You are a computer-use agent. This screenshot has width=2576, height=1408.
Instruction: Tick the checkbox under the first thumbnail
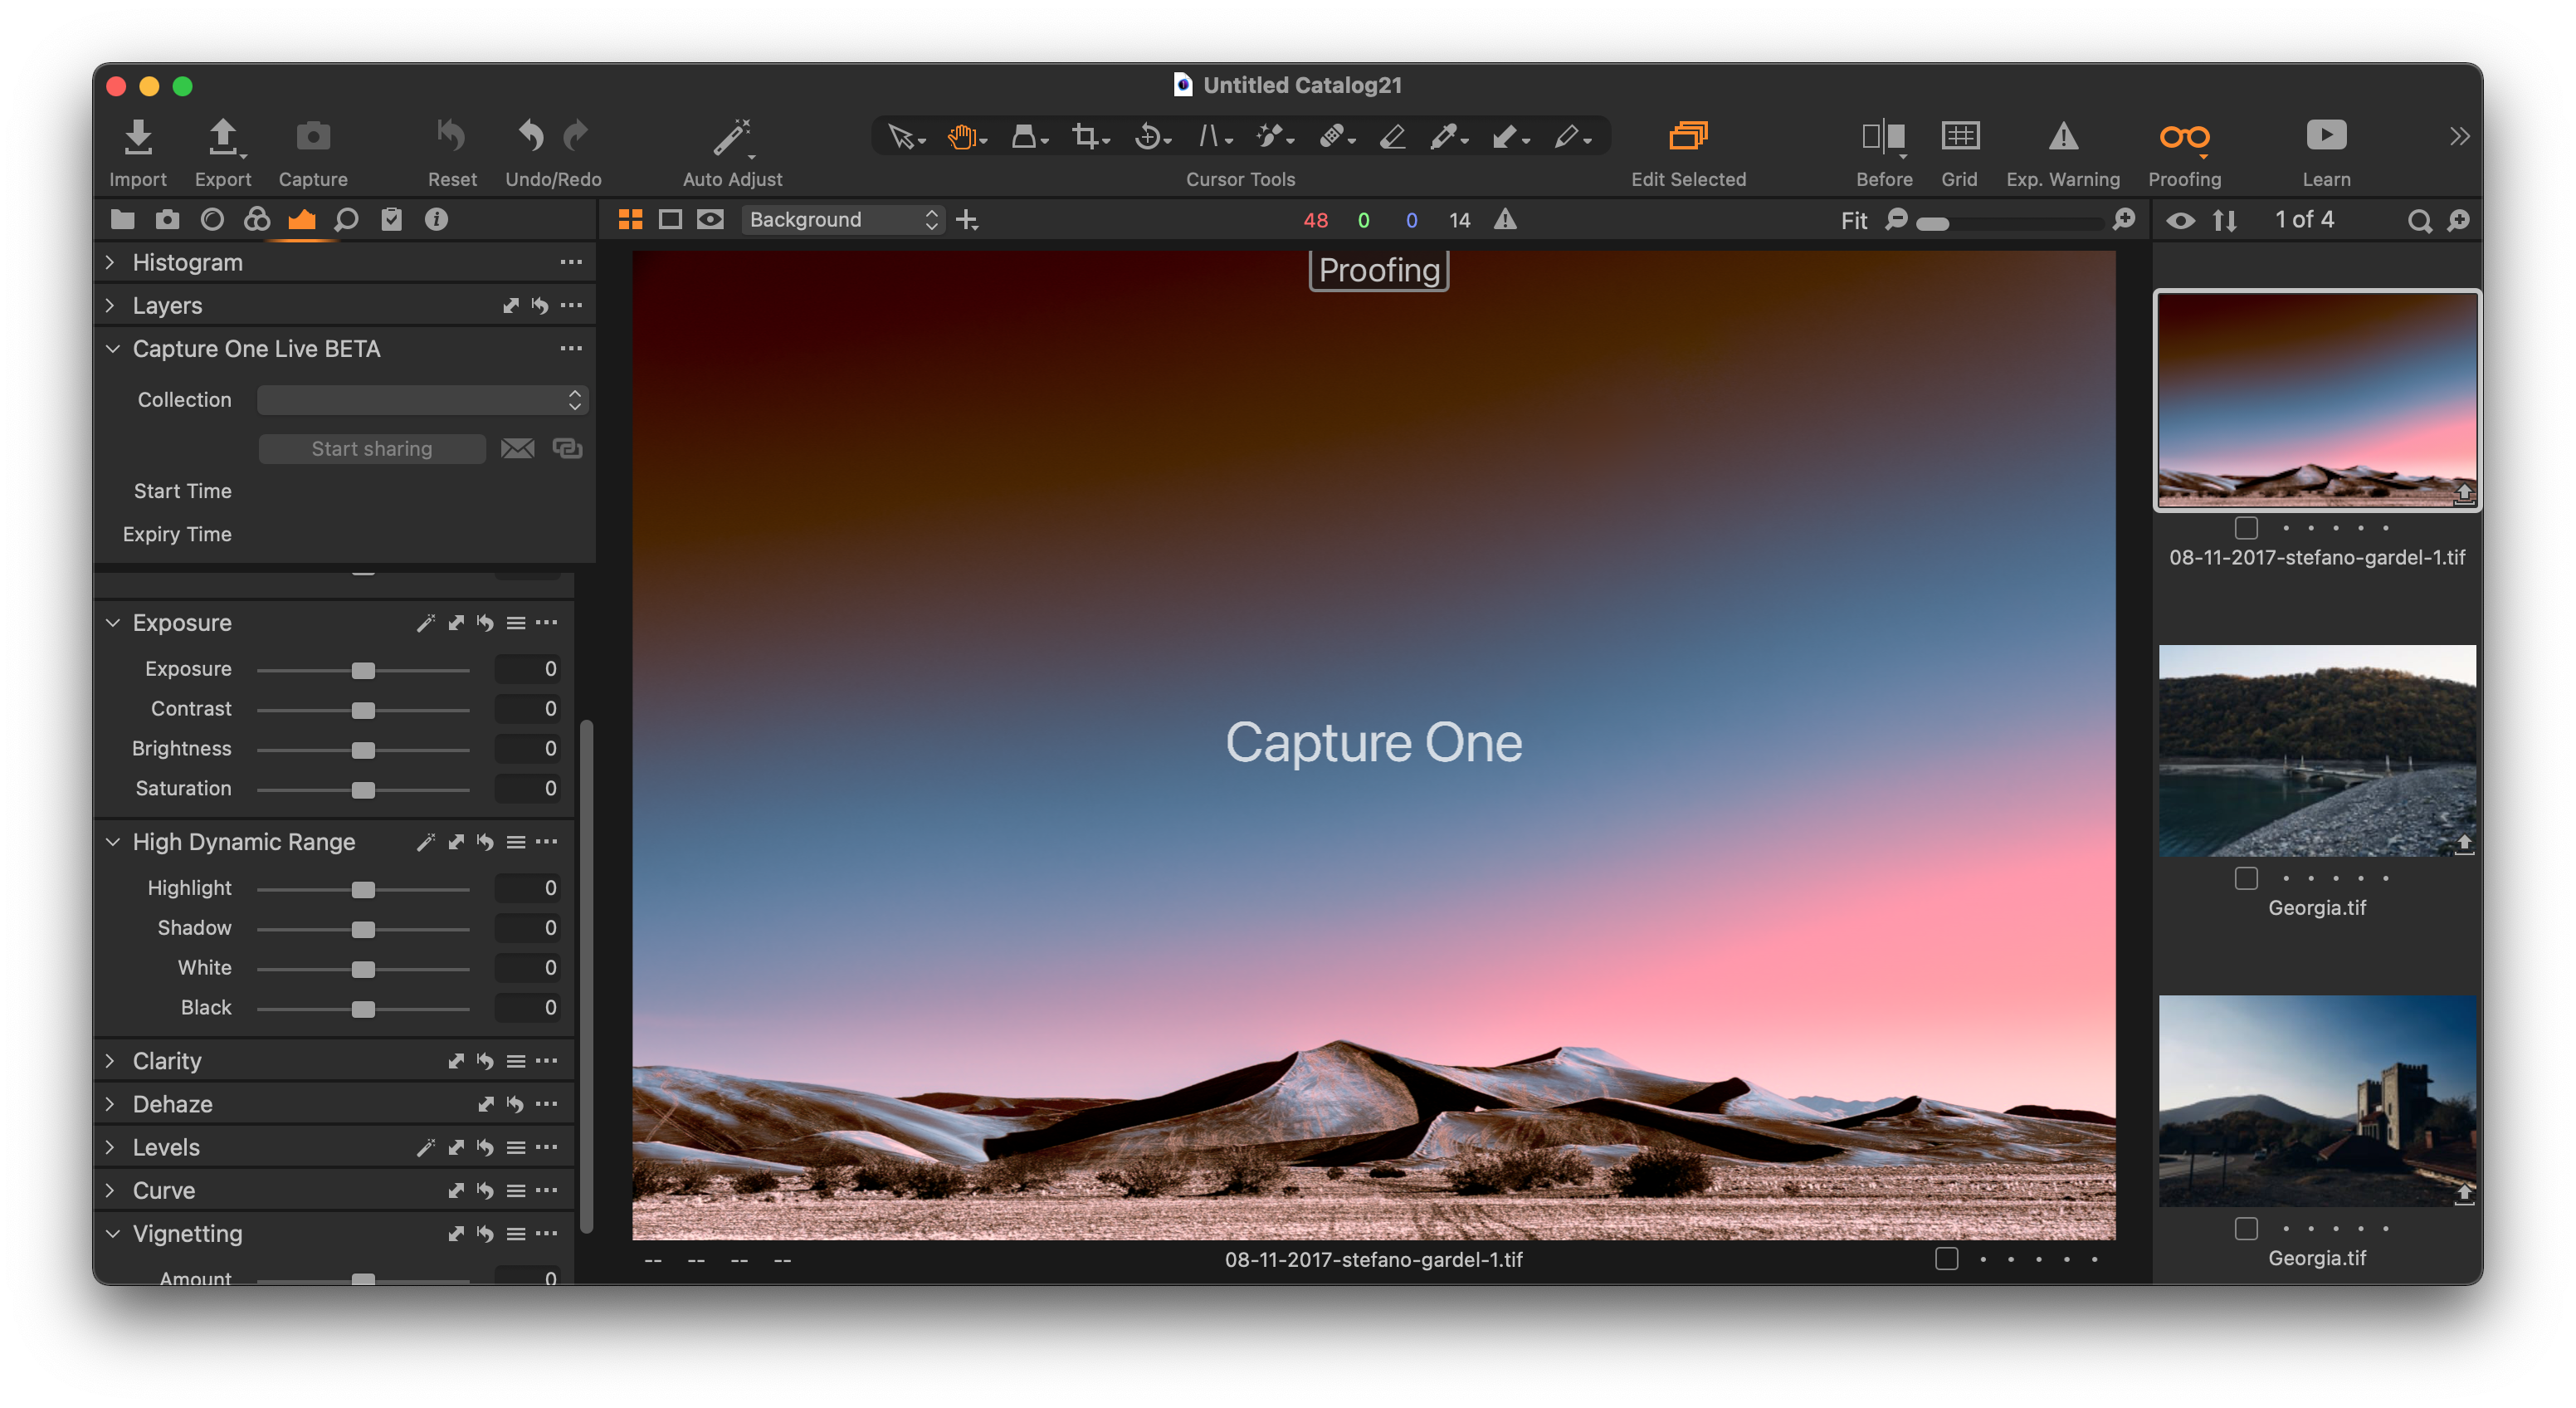click(x=2246, y=527)
